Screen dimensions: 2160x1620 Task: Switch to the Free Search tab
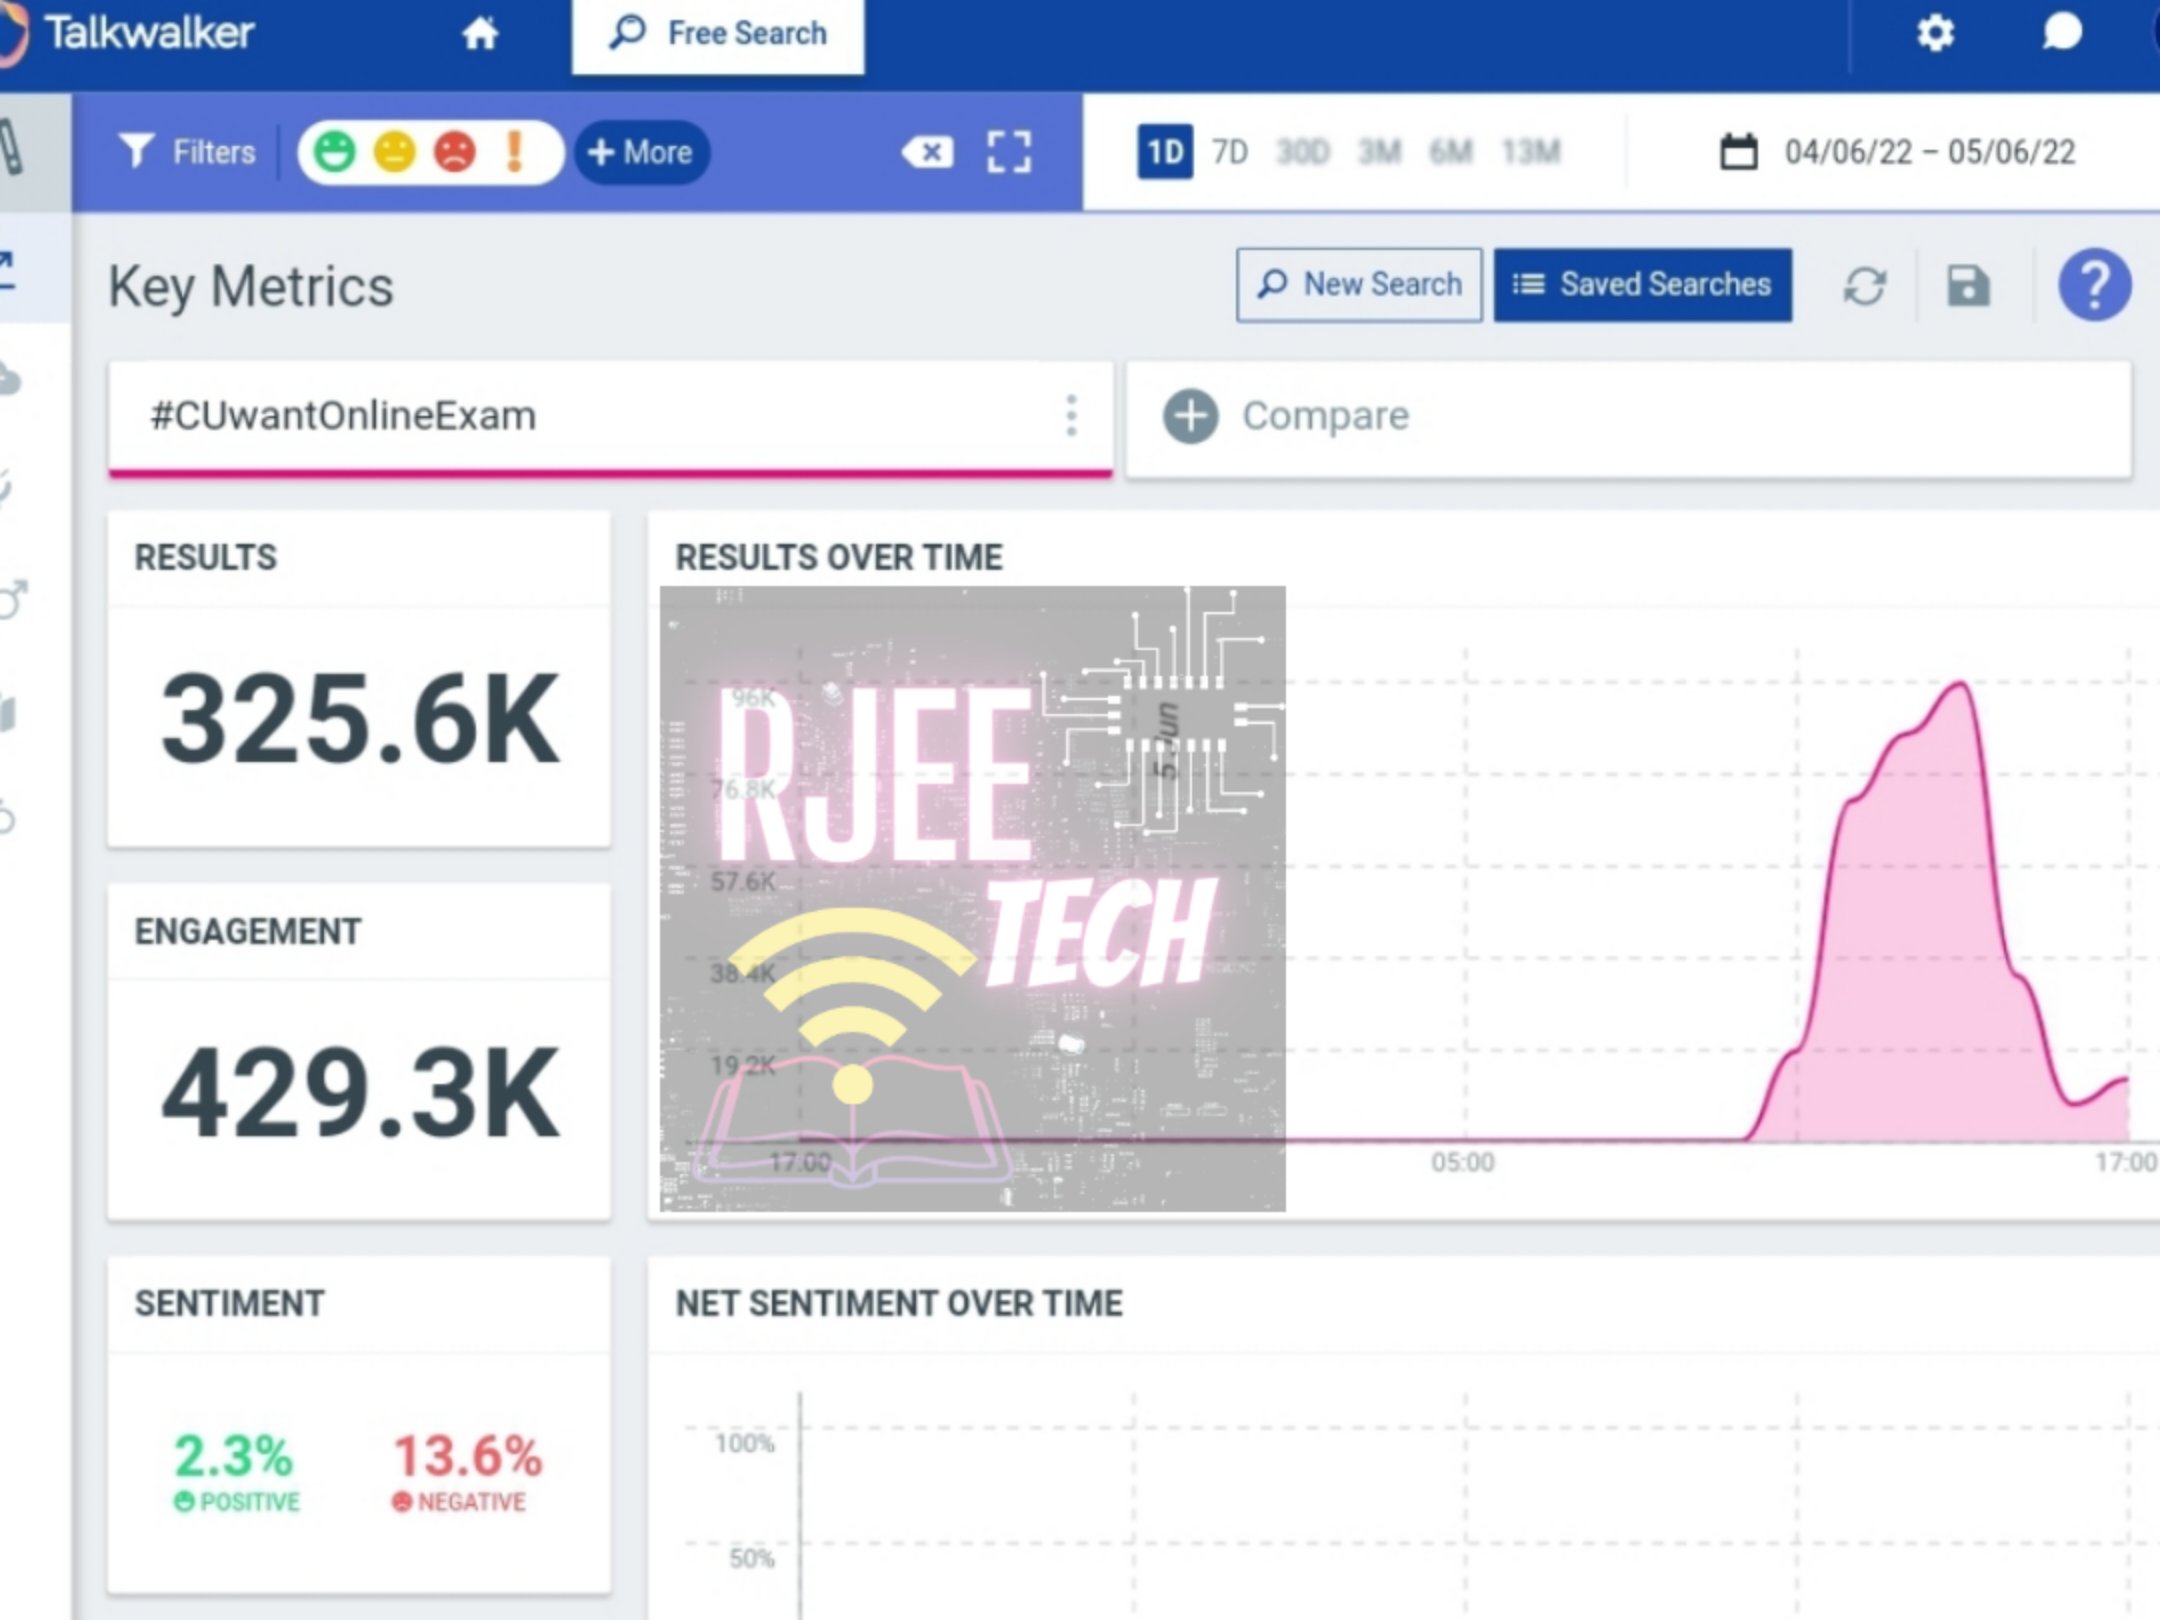point(718,35)
